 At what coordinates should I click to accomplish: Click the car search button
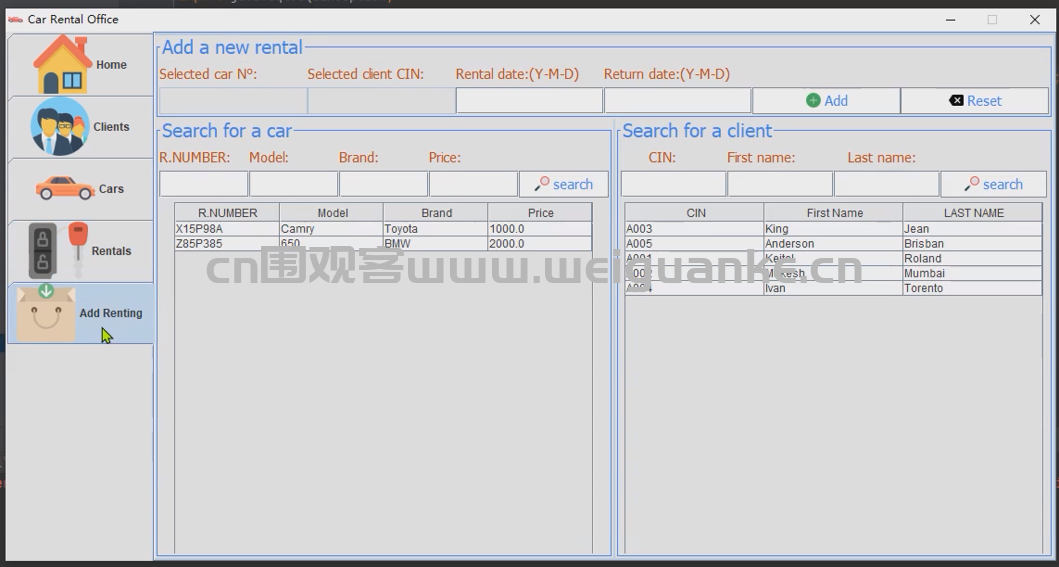coord(563,184)
